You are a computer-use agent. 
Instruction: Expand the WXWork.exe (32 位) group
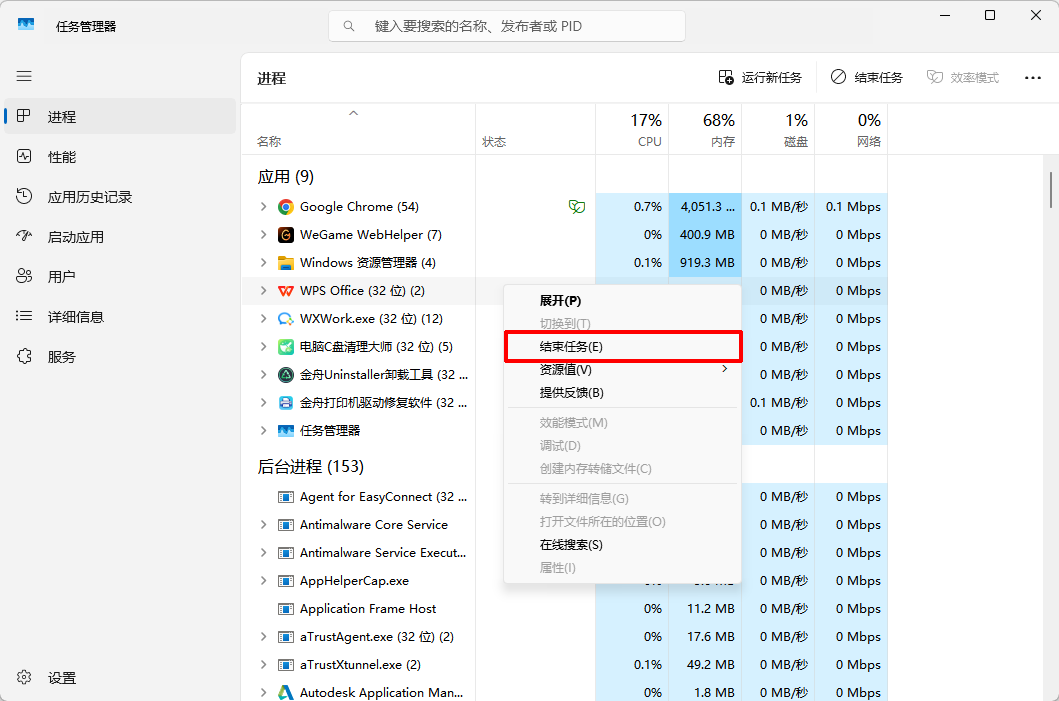click(x=263, y=319)
